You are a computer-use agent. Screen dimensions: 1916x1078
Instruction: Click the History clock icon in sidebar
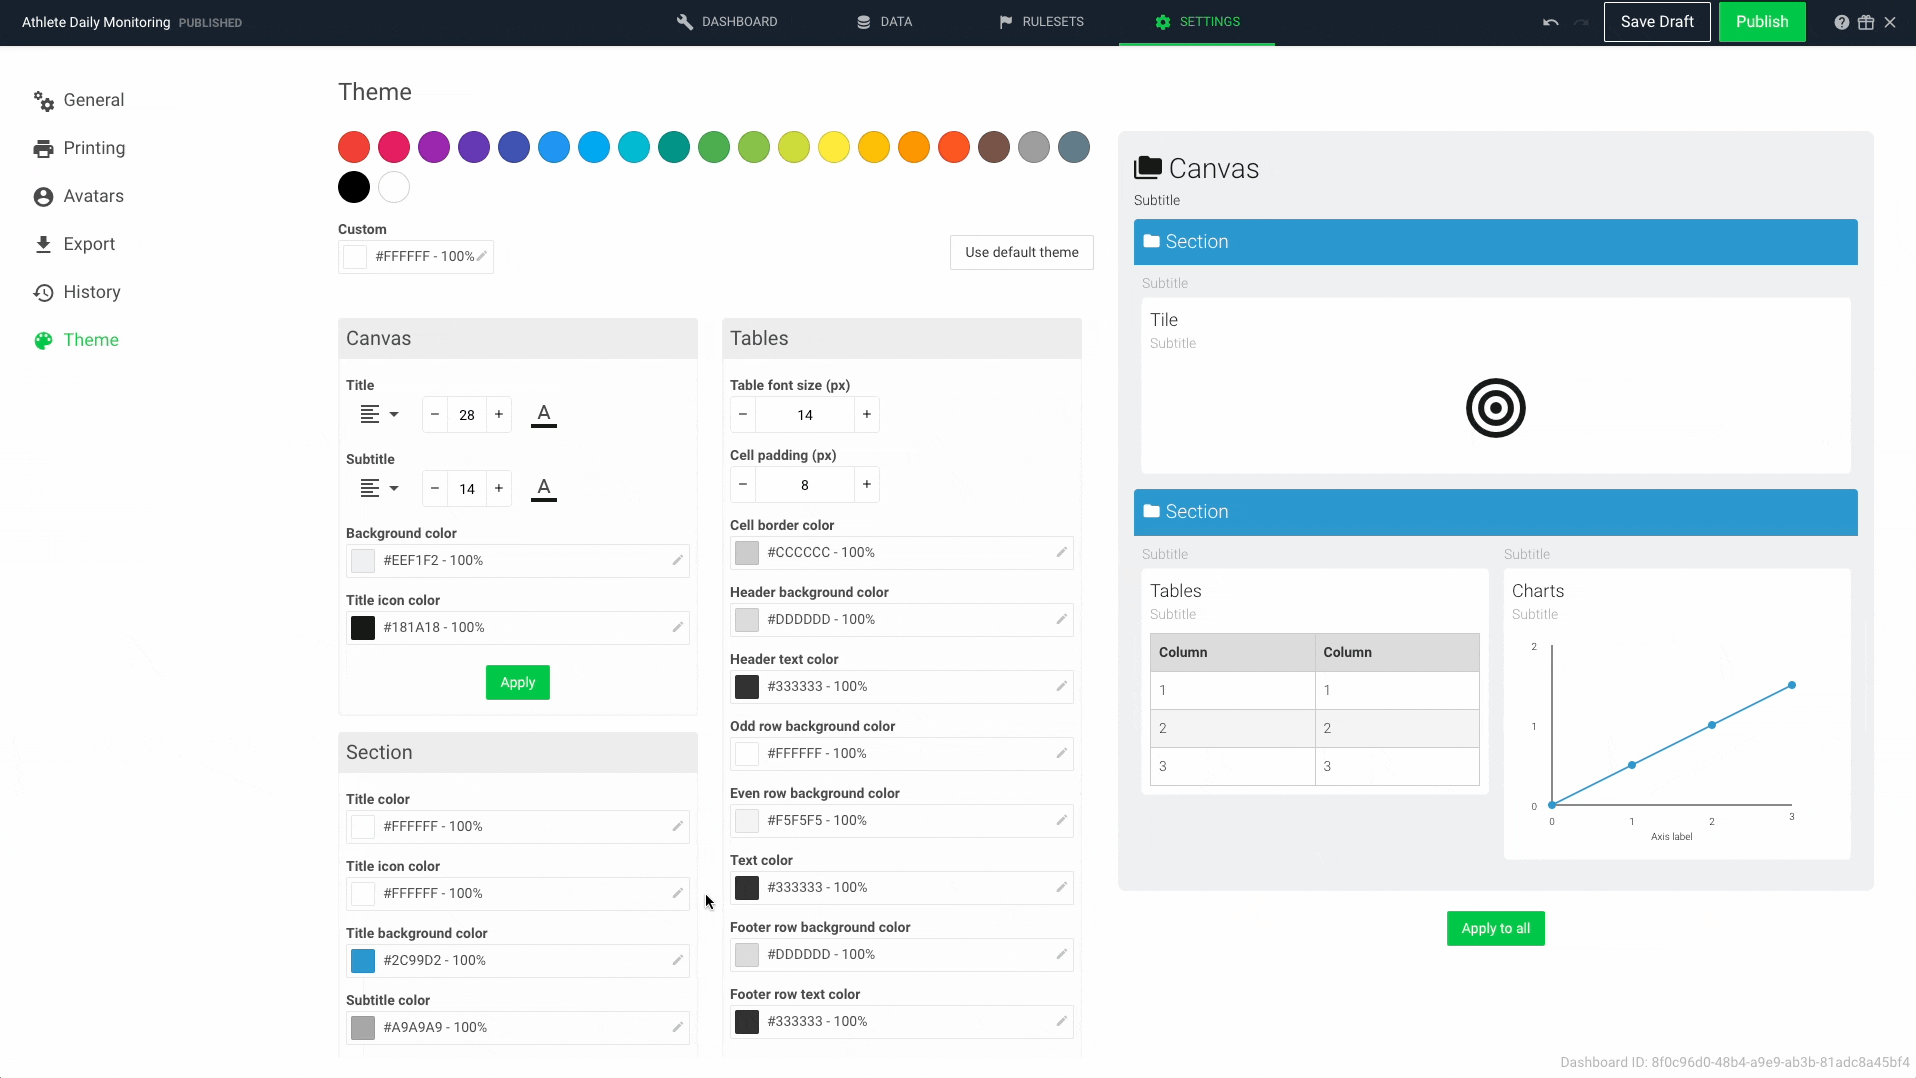(43, 291)
